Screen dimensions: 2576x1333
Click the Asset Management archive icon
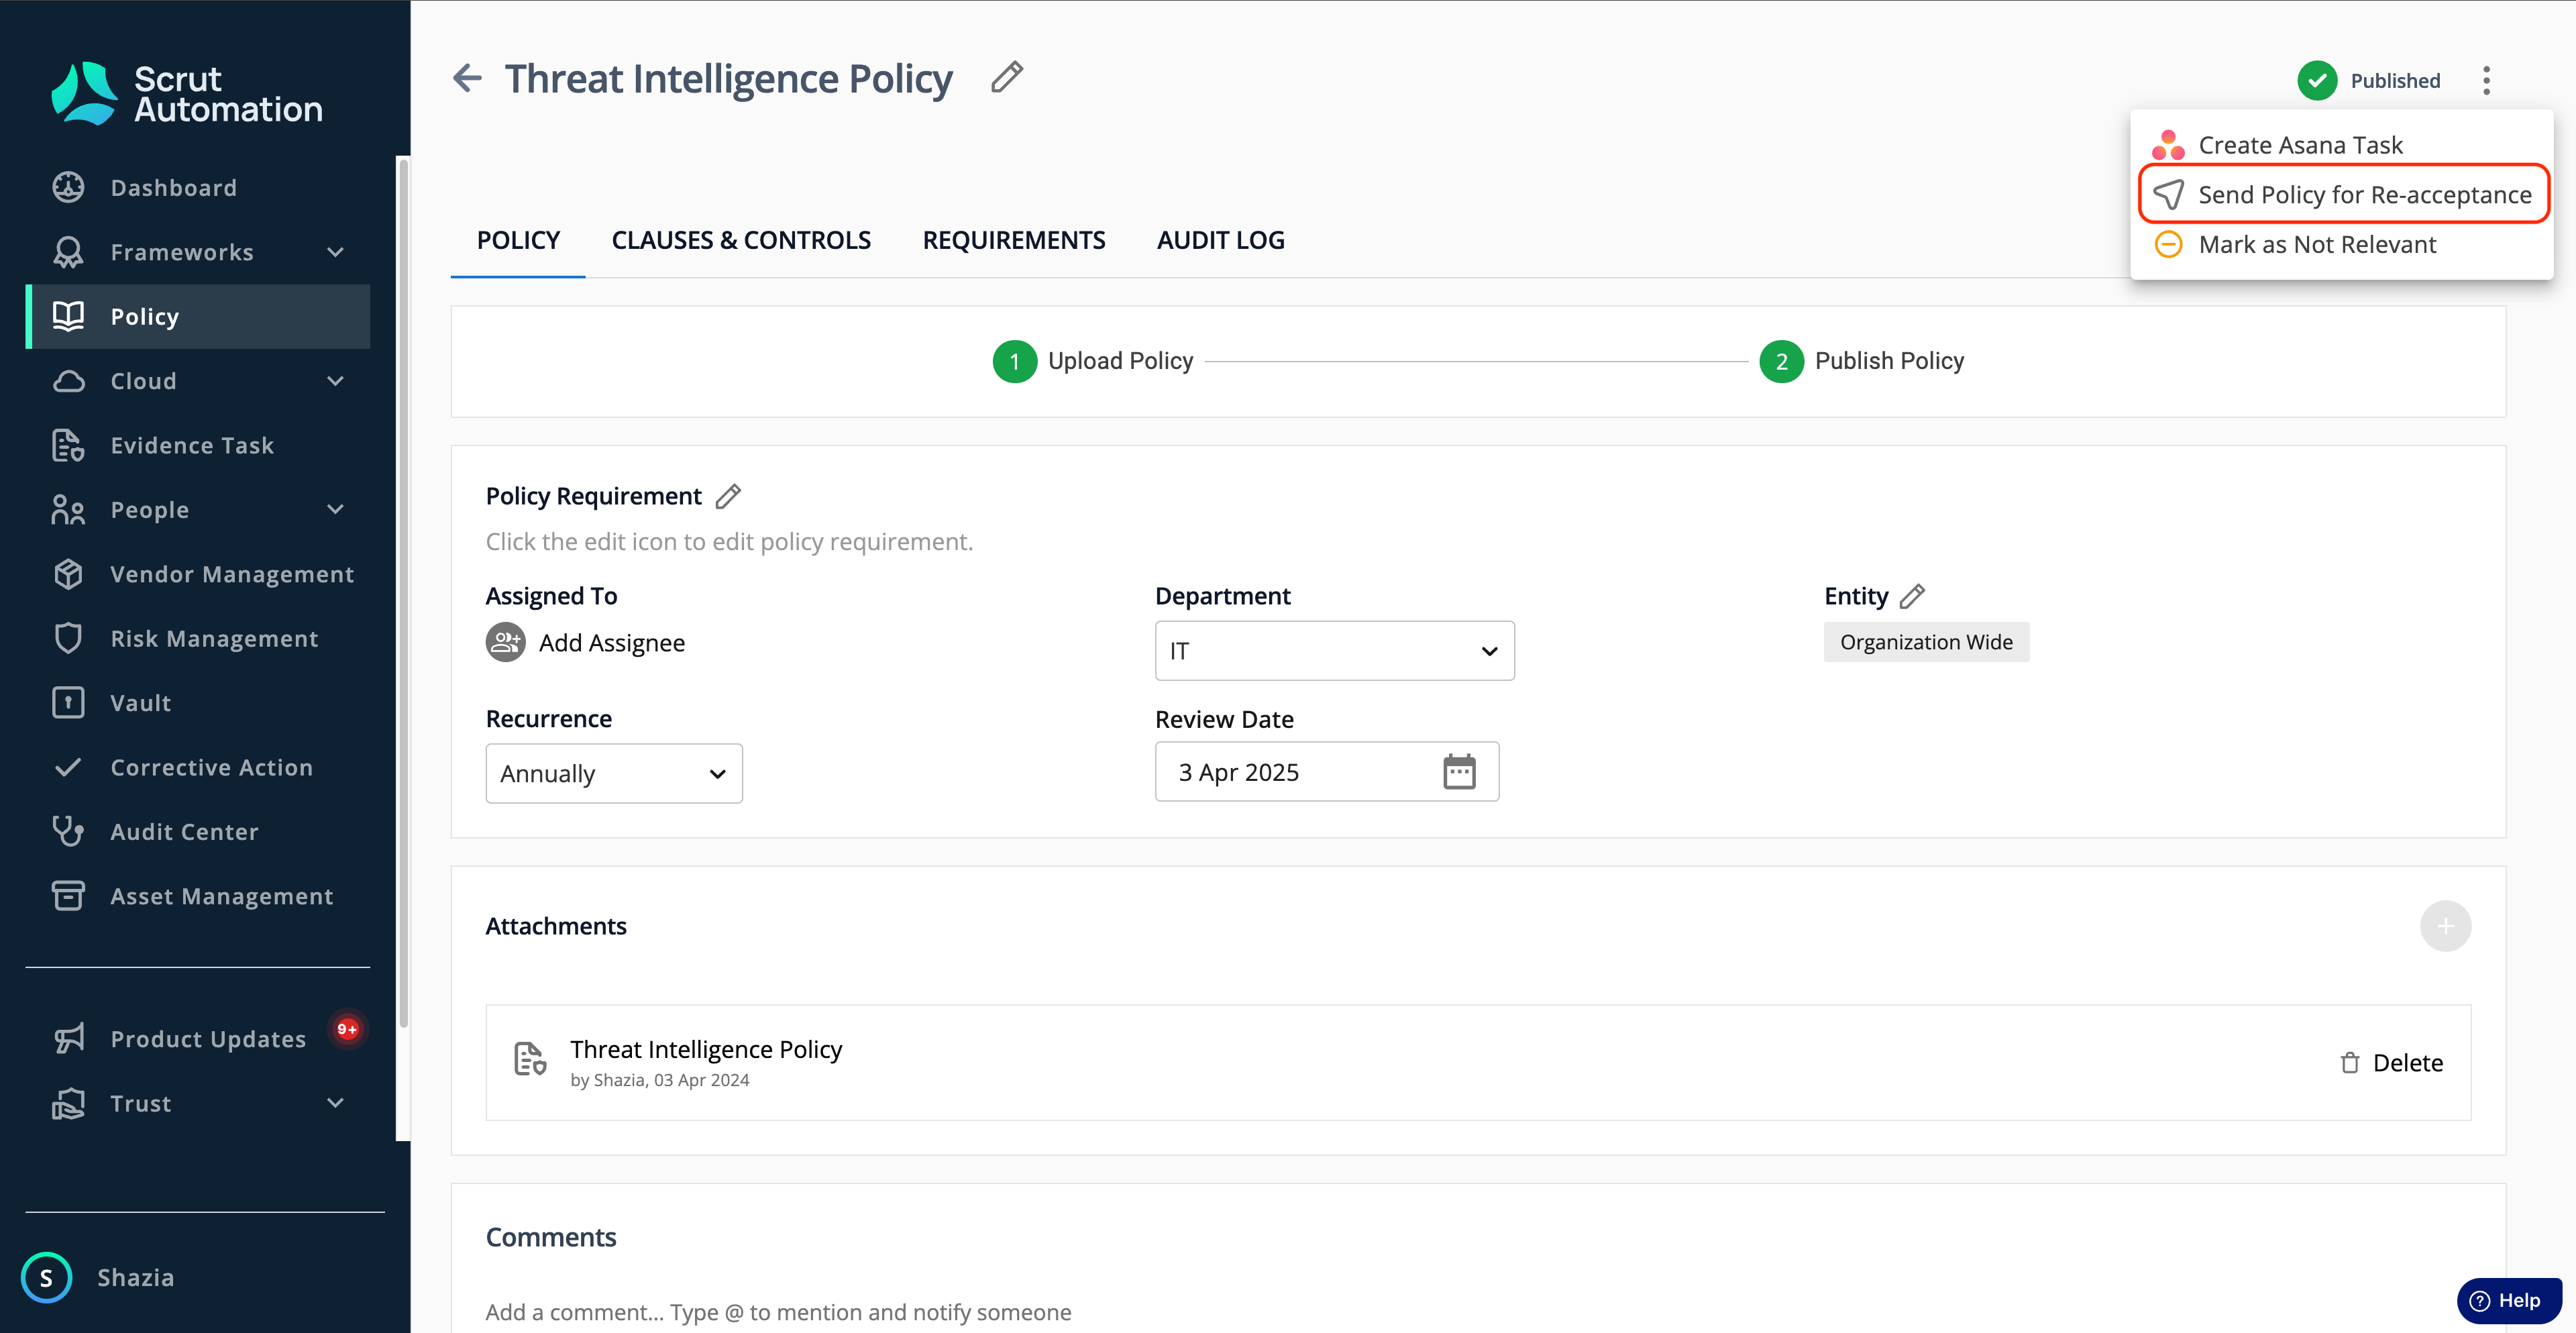click(68, 895)
